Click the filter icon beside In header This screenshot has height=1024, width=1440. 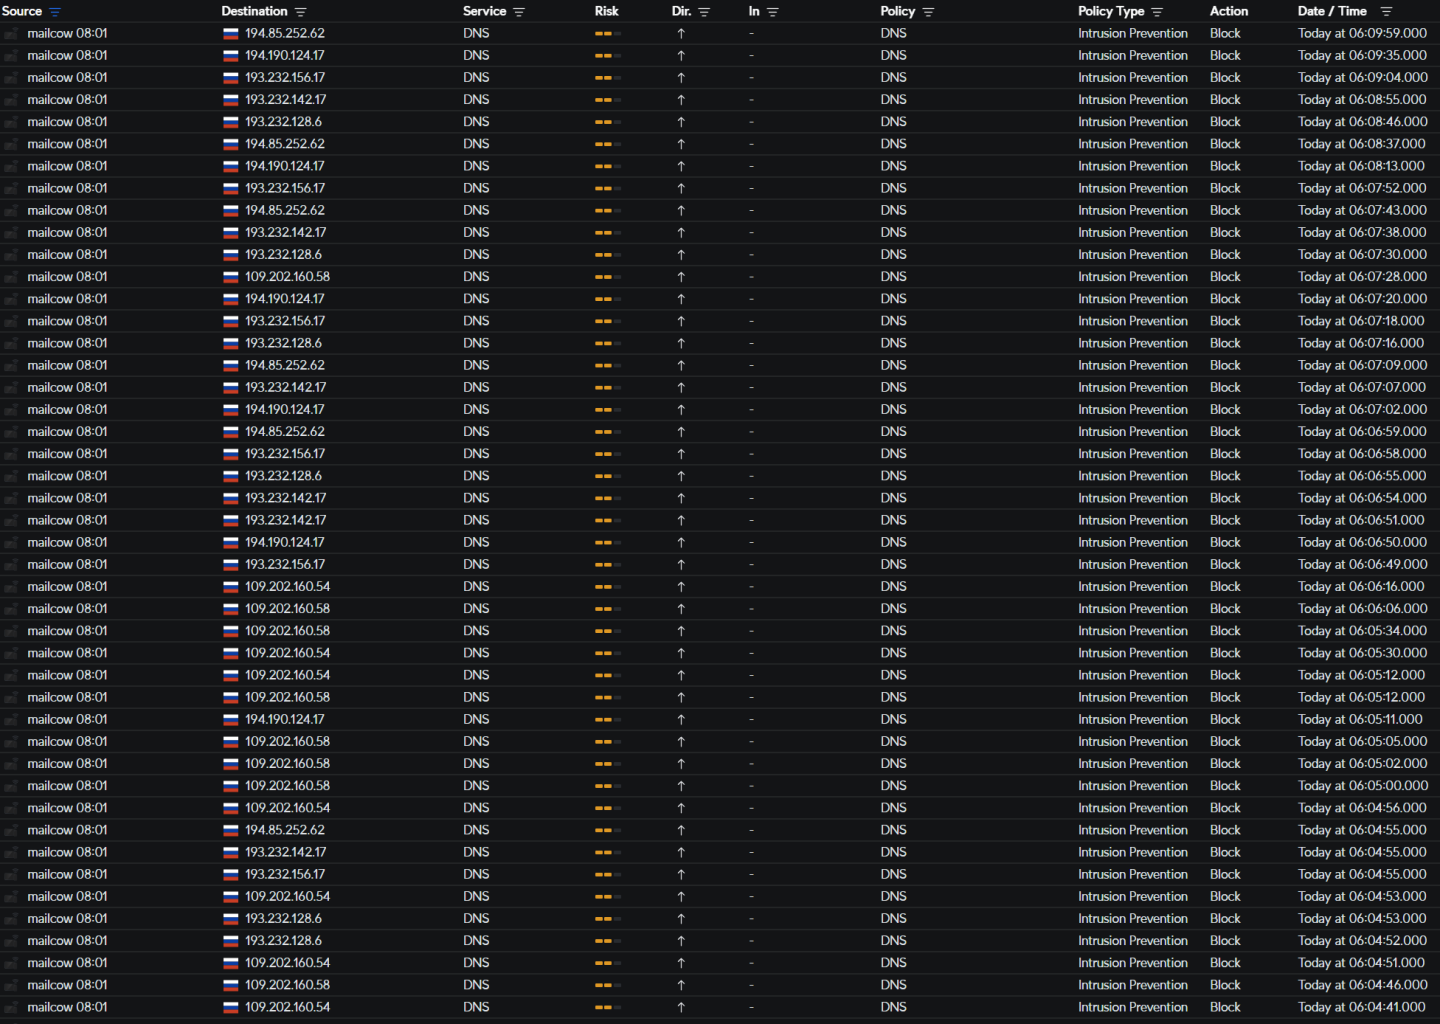tap(772, 12)
